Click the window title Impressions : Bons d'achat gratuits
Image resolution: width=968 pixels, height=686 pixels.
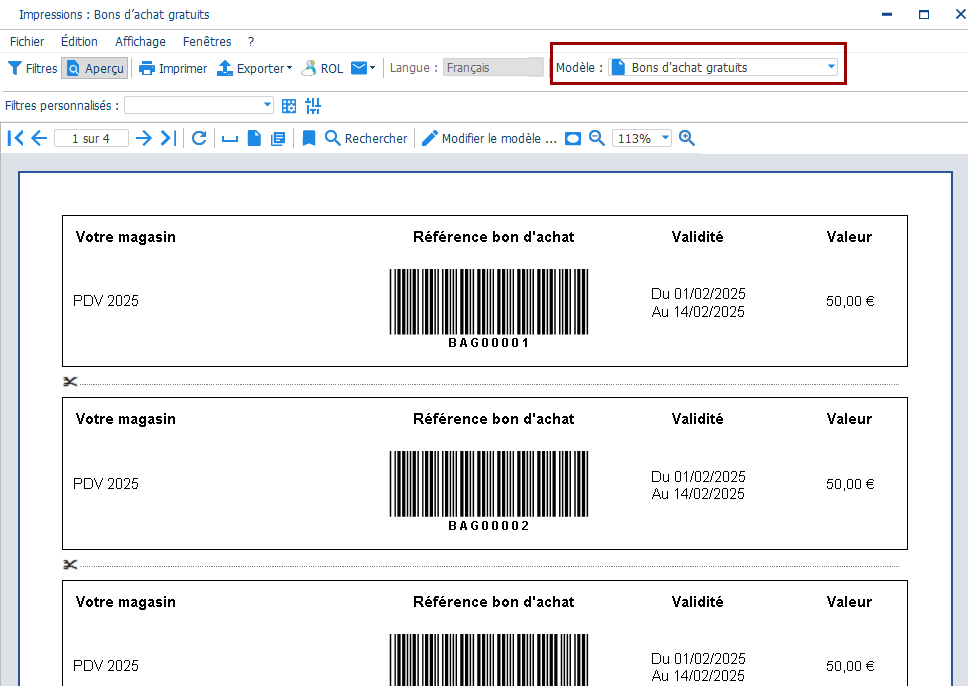tap(114, 14)
